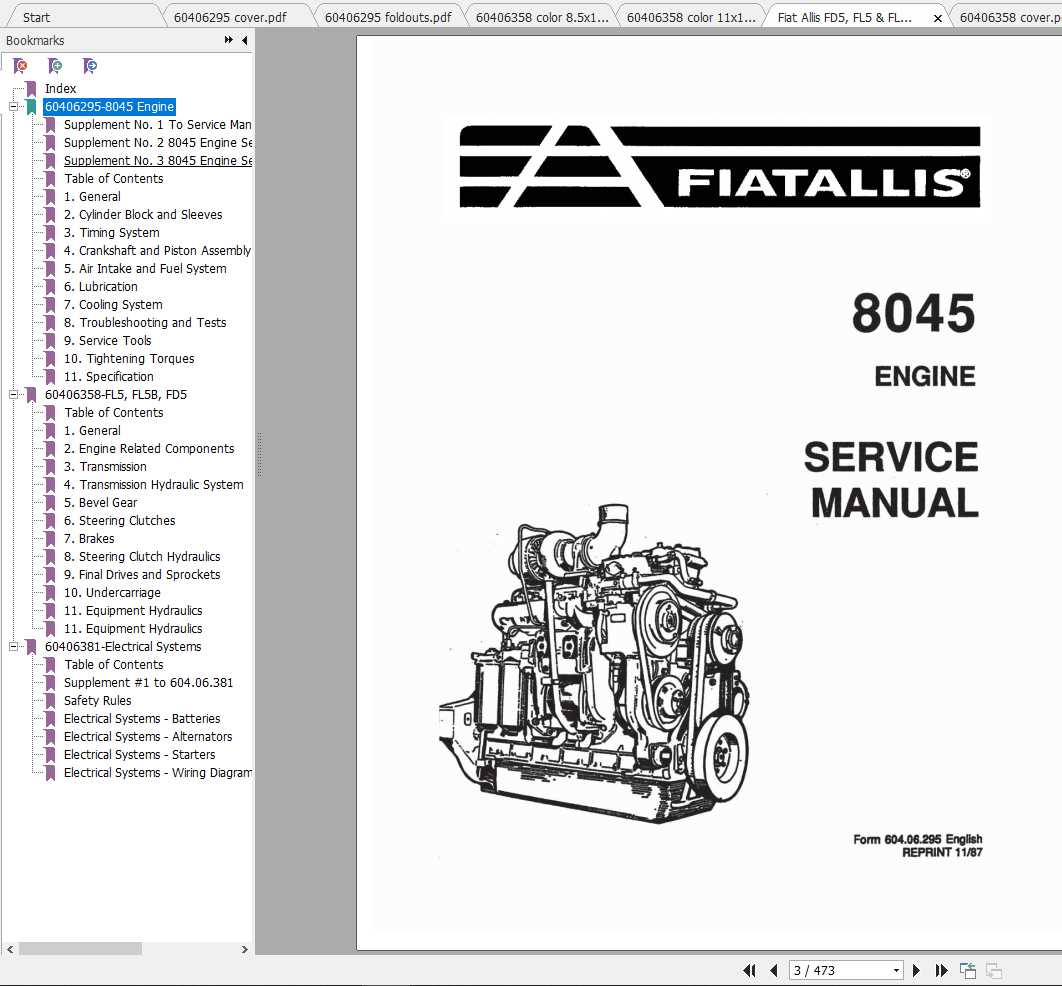The height and width of the screenshot is (986, 1062).
Task: Click the greyed-out next view icon
Action: pyautogui.click(x=994, y=970)
